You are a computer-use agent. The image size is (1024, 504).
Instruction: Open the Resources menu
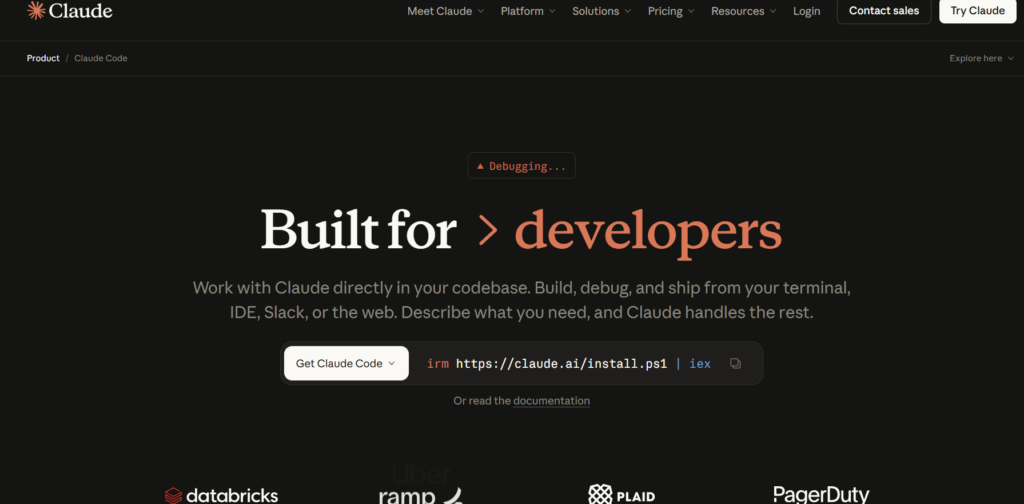pos(744,11)
